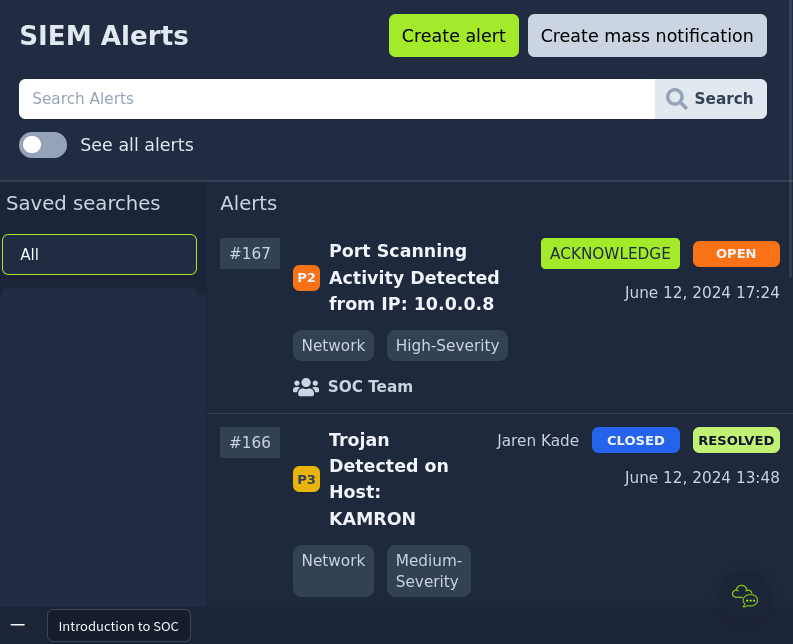Click the P2 priority badge

[x=306, y=278]
